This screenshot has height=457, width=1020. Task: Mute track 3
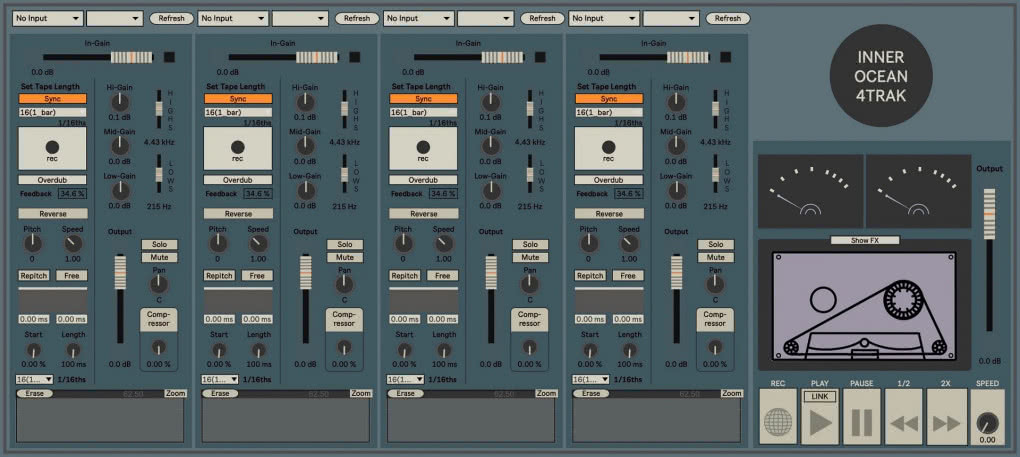click(x=530, y=257)
